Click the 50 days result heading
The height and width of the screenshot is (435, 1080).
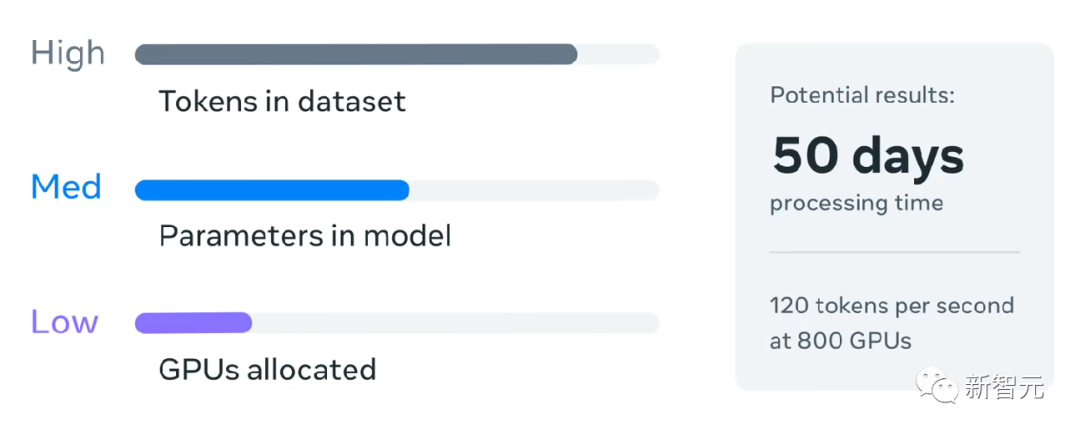(868, 157)
